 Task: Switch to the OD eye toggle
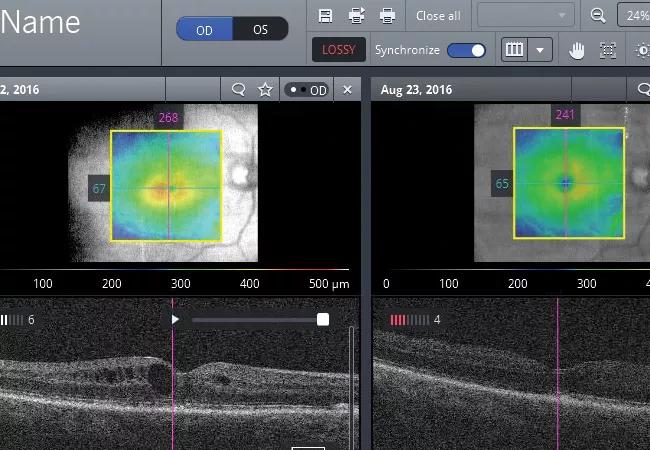(x=204, y=29)
